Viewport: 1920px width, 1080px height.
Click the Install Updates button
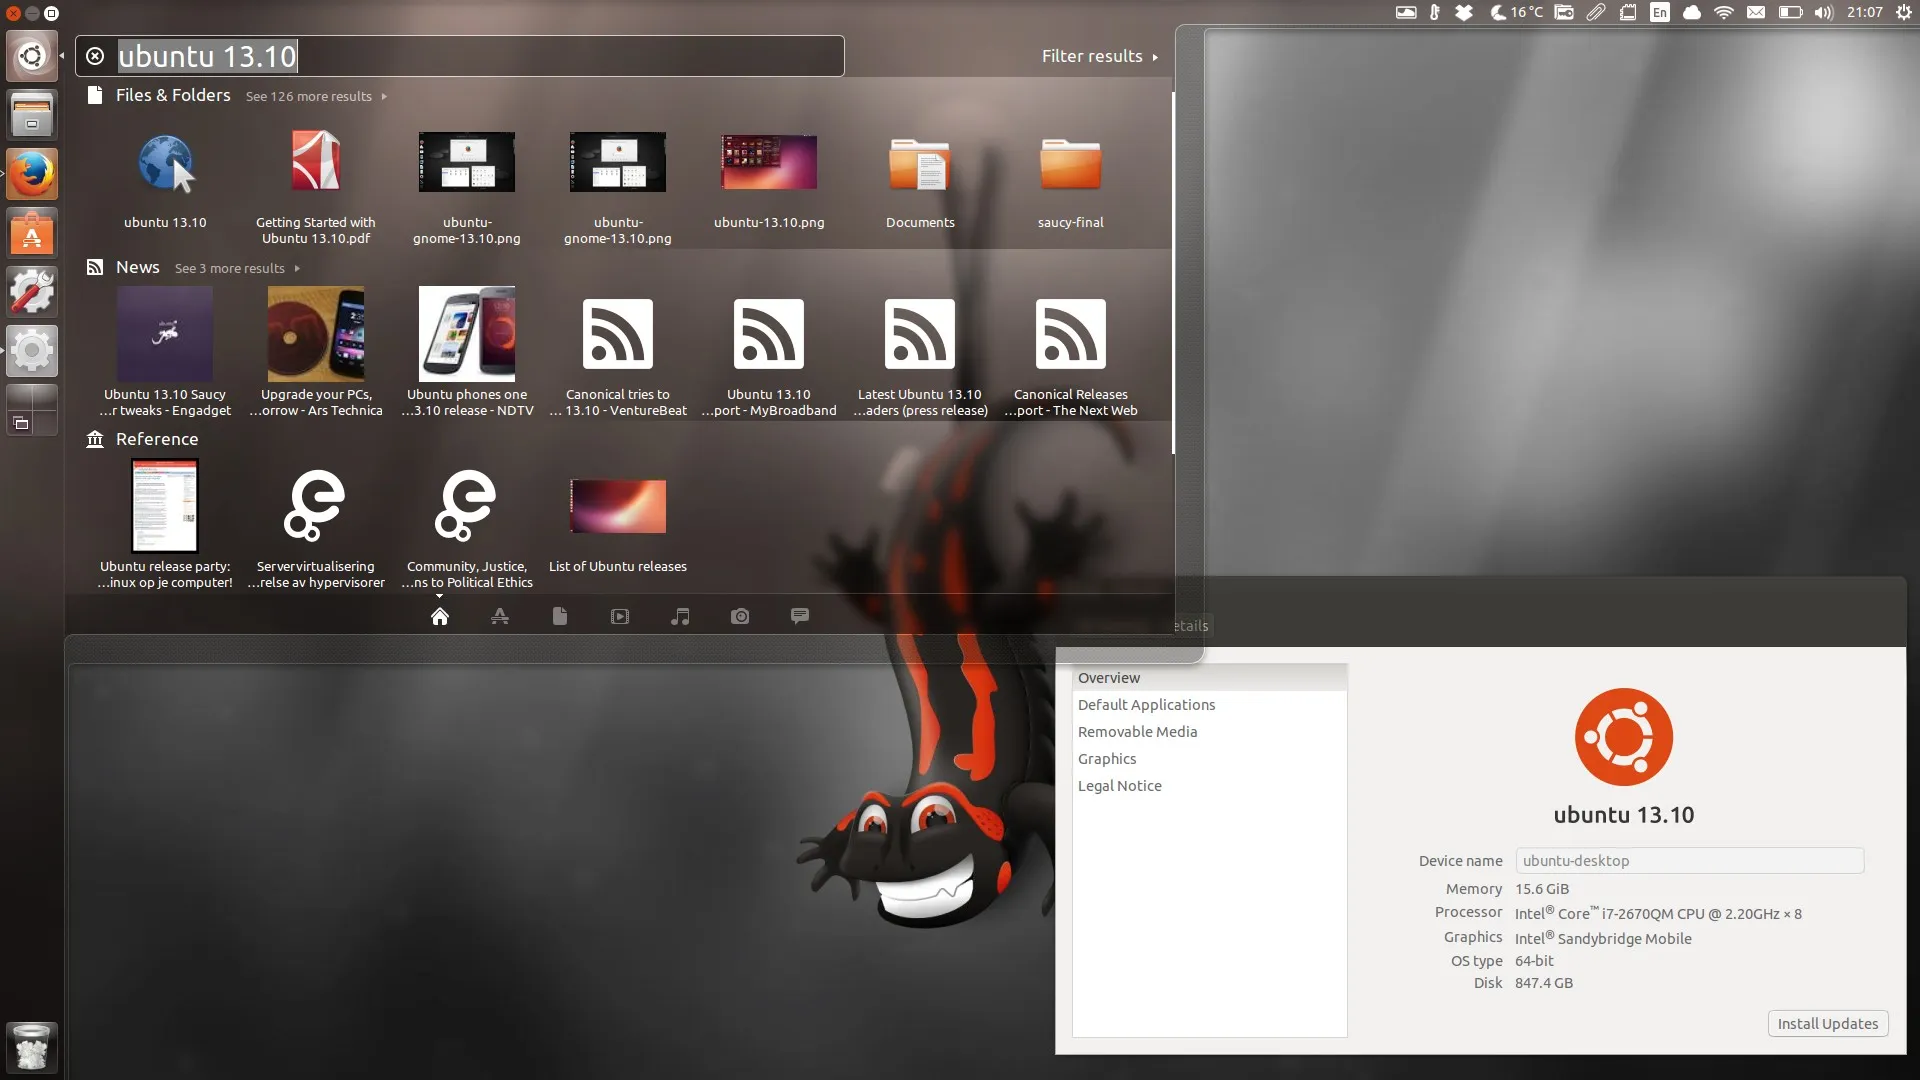[1827, 1023]
